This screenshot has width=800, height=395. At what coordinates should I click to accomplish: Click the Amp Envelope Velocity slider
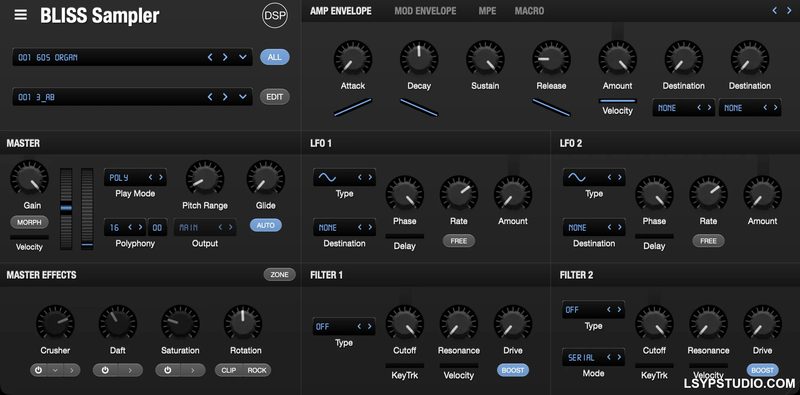618,101
